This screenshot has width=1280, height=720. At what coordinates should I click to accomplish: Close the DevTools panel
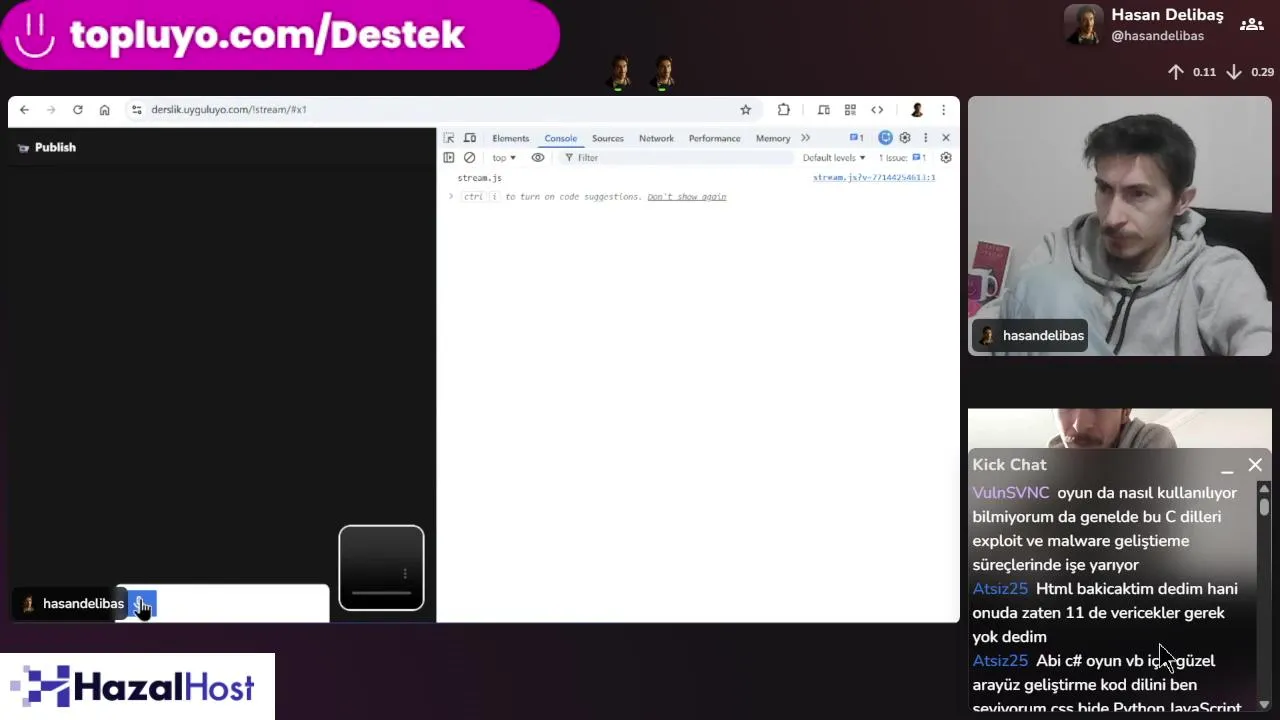click(x=946, y=138)
